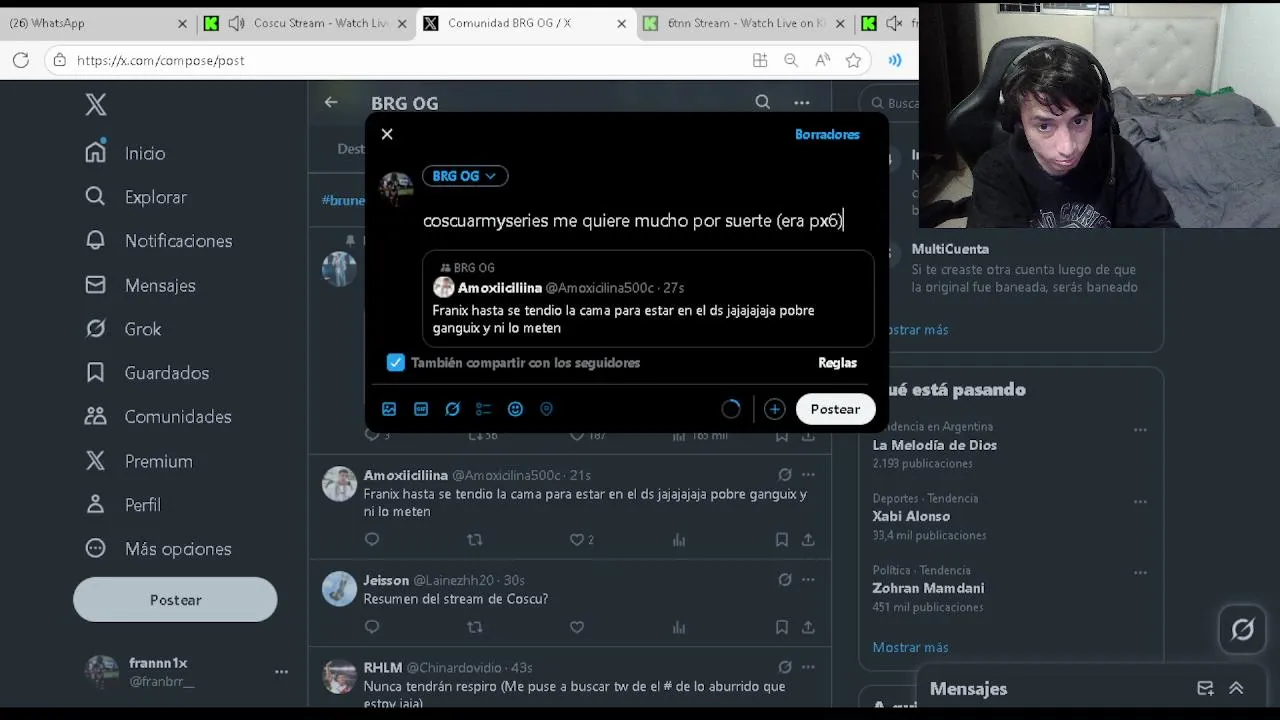Reply to Jeisson's post

point(372,627)
